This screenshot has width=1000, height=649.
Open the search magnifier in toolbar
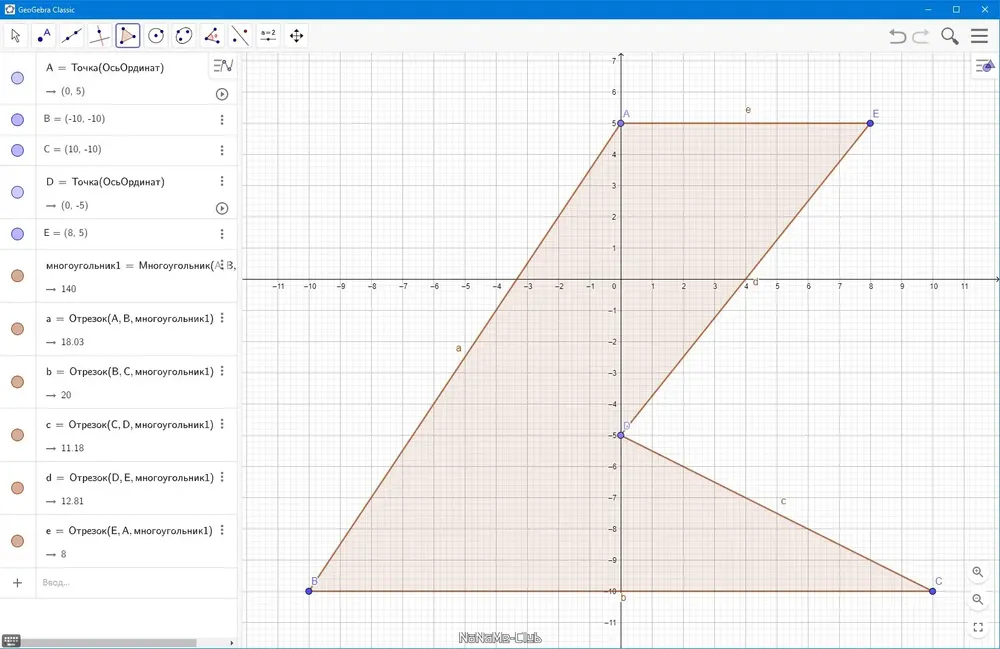click(950, 36)
